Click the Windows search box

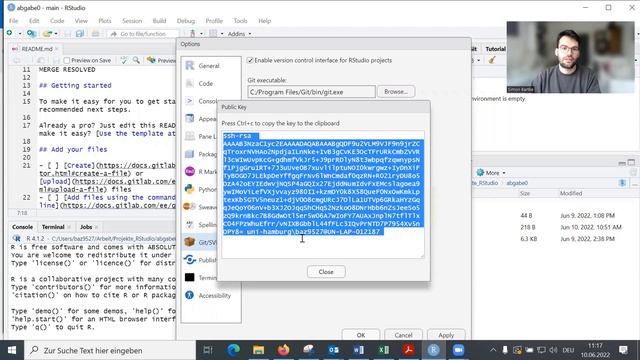(x=110, y=350)
